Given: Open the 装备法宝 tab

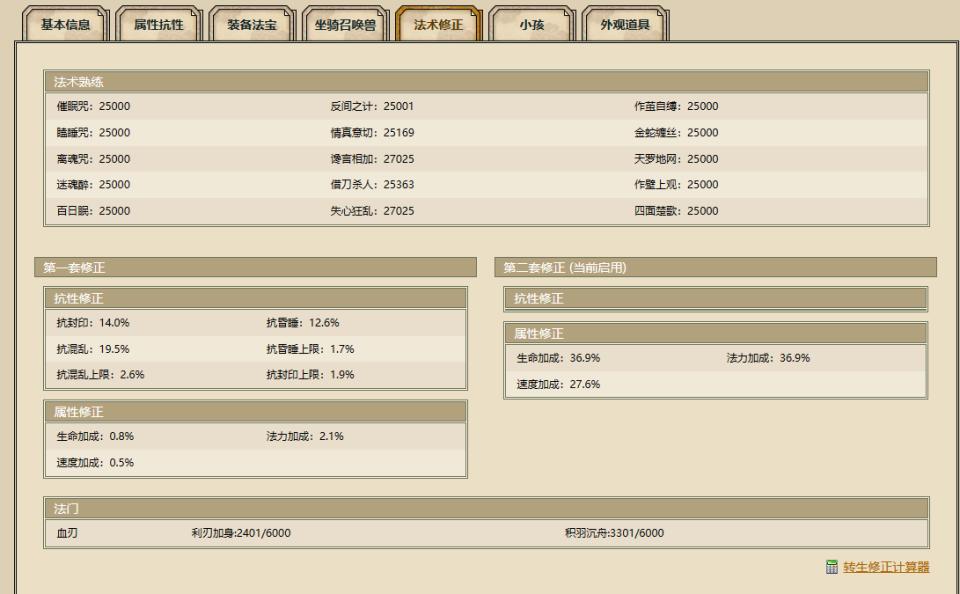Looking at the screenshot, I should (250, 25).
